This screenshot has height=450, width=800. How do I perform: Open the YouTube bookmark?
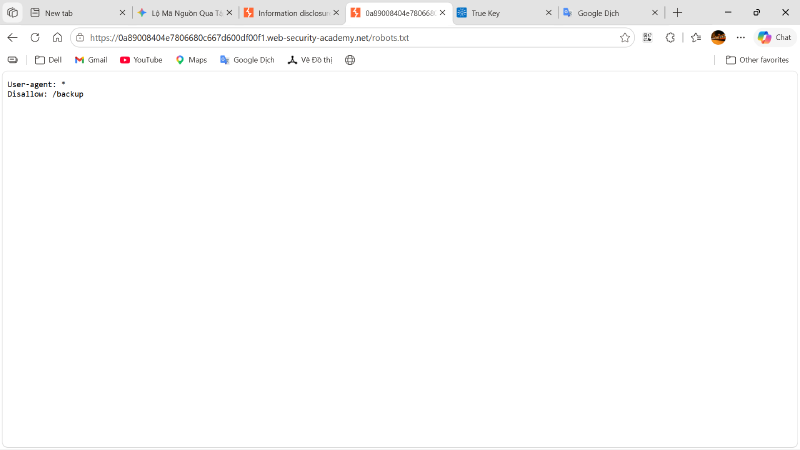pyautogui.click(x=141, y=60)
